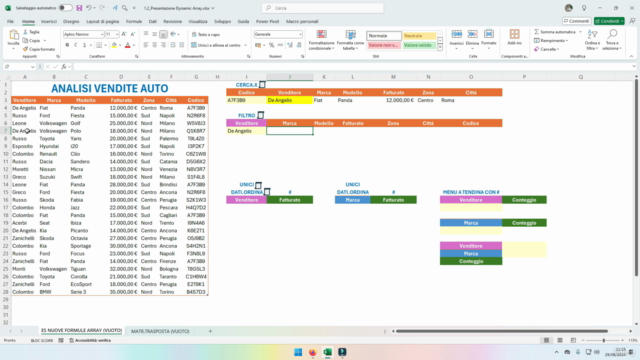Open the Generale number format dropdown

pyautogui.click(x=300, y=34)
